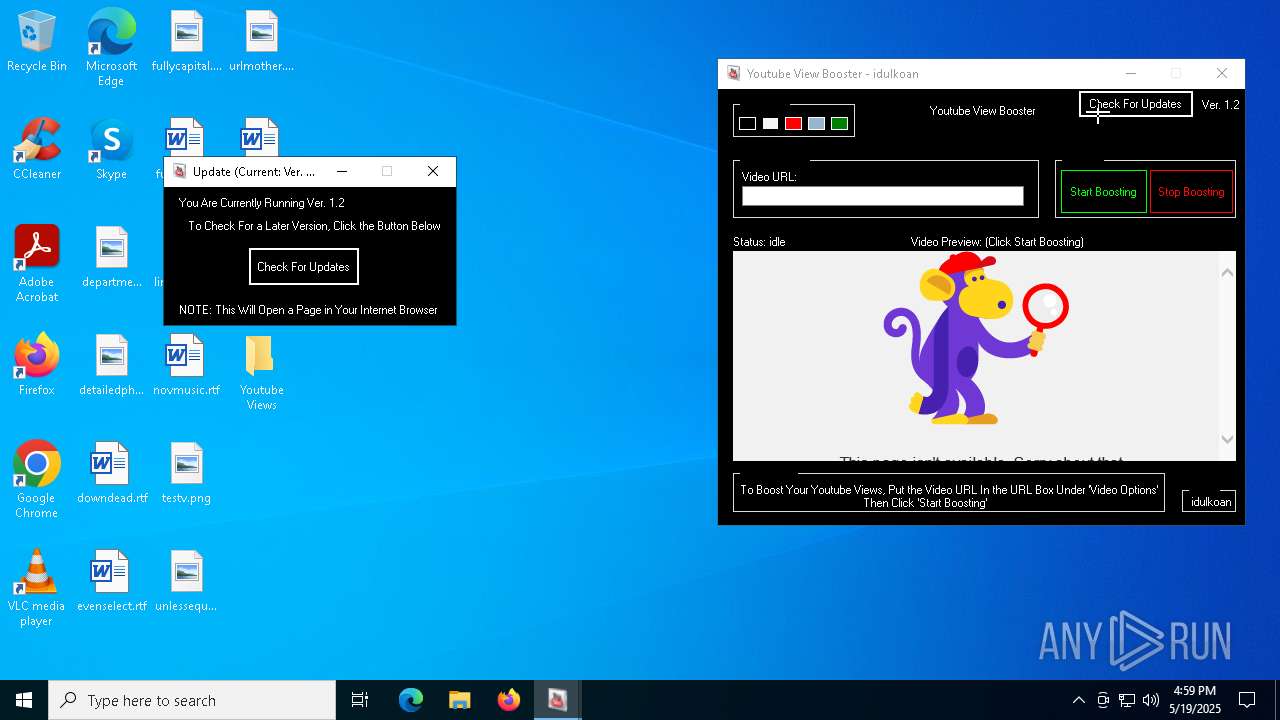Image resolution: width=1280 pixels, height=720 pixels.
Task: Select the urlmother file on desktop
Action: point(261,42)
